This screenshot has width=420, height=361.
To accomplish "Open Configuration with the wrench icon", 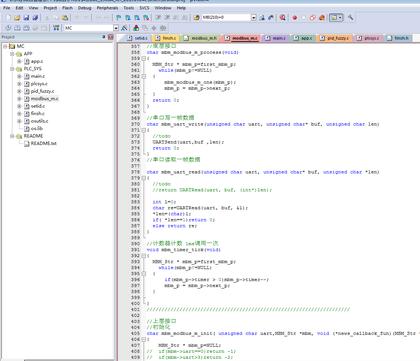I will coord(350,18).
